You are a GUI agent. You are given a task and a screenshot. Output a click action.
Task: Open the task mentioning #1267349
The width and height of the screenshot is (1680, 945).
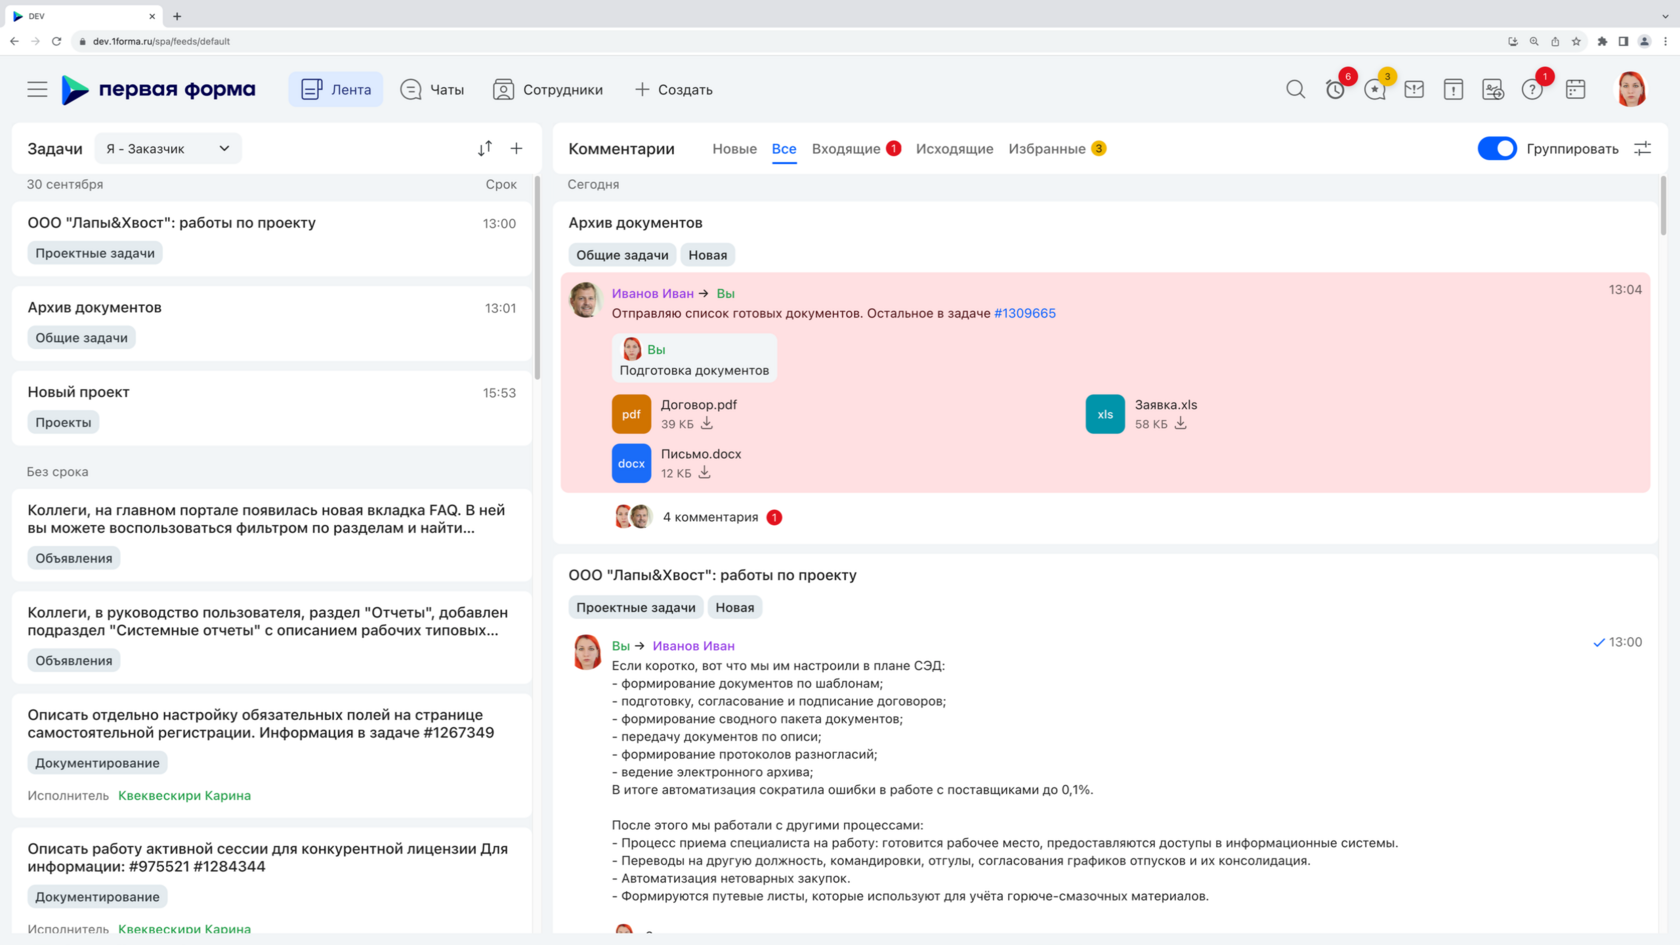272,755
